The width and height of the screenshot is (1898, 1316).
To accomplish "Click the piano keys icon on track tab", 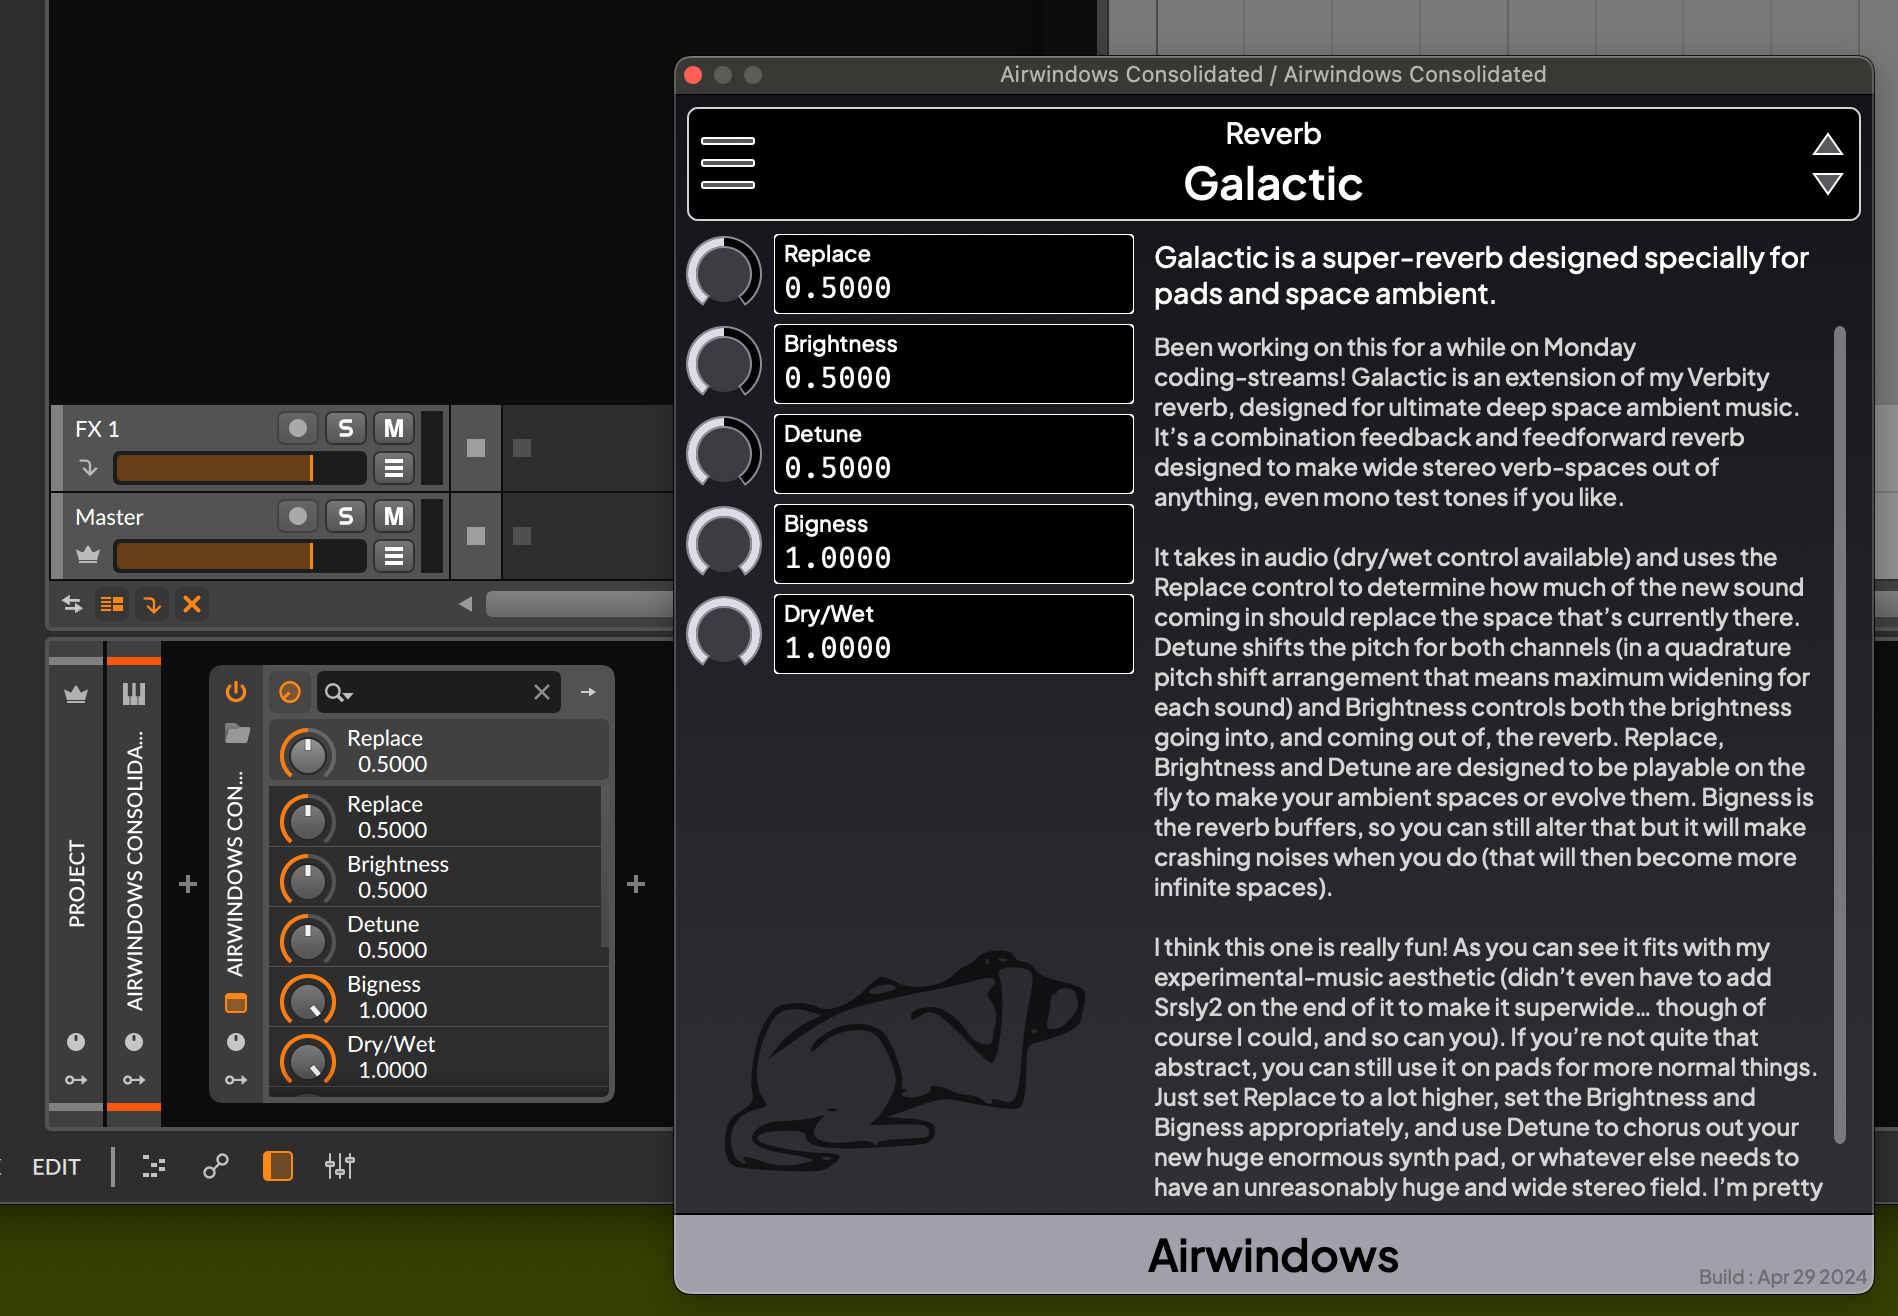I will coord(134,694).
